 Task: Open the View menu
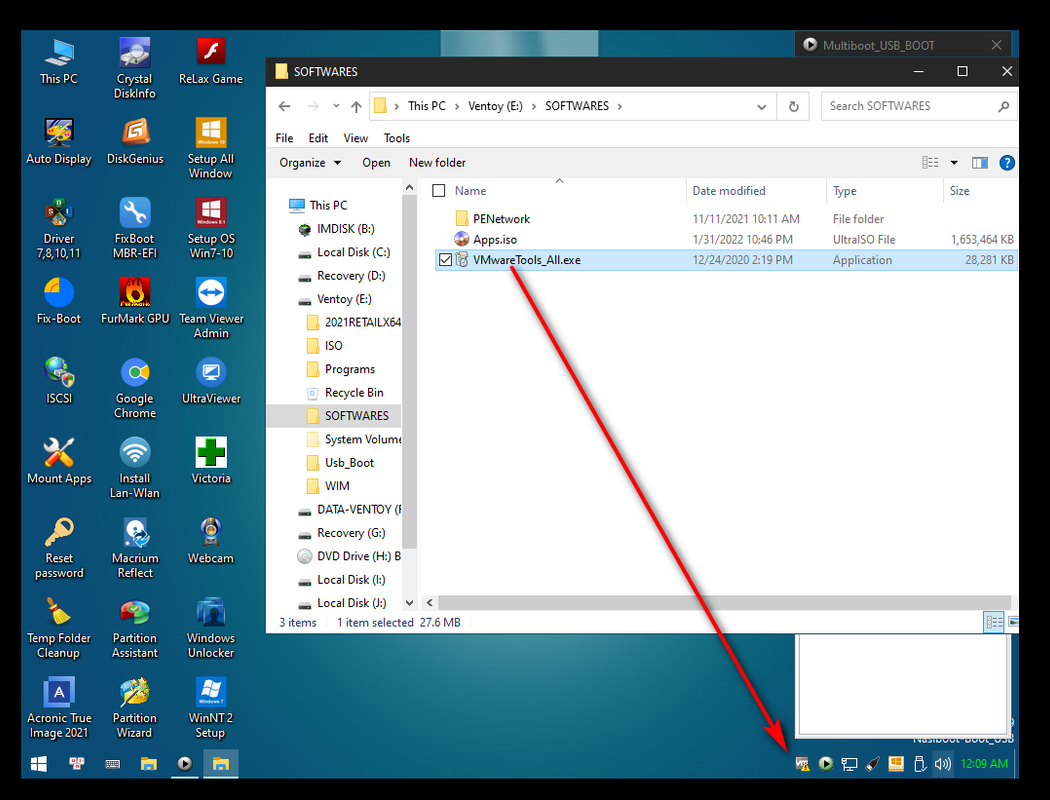coord(356,138)
